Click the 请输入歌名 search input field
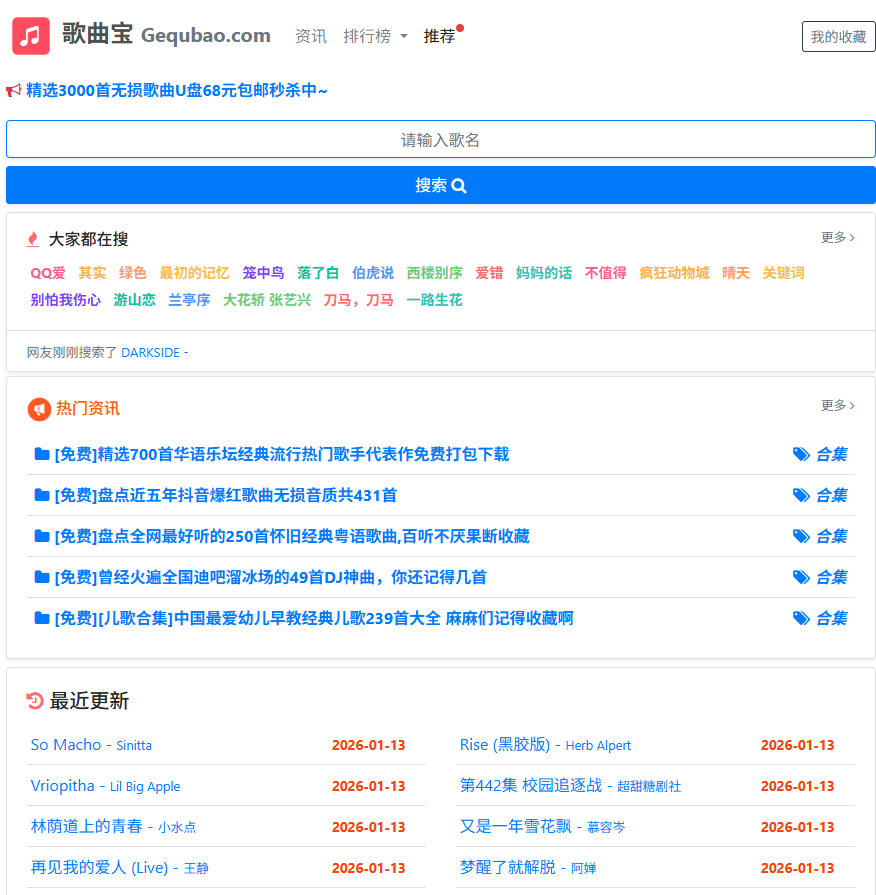This screenshot has width=876, height=895. [440, 139]
